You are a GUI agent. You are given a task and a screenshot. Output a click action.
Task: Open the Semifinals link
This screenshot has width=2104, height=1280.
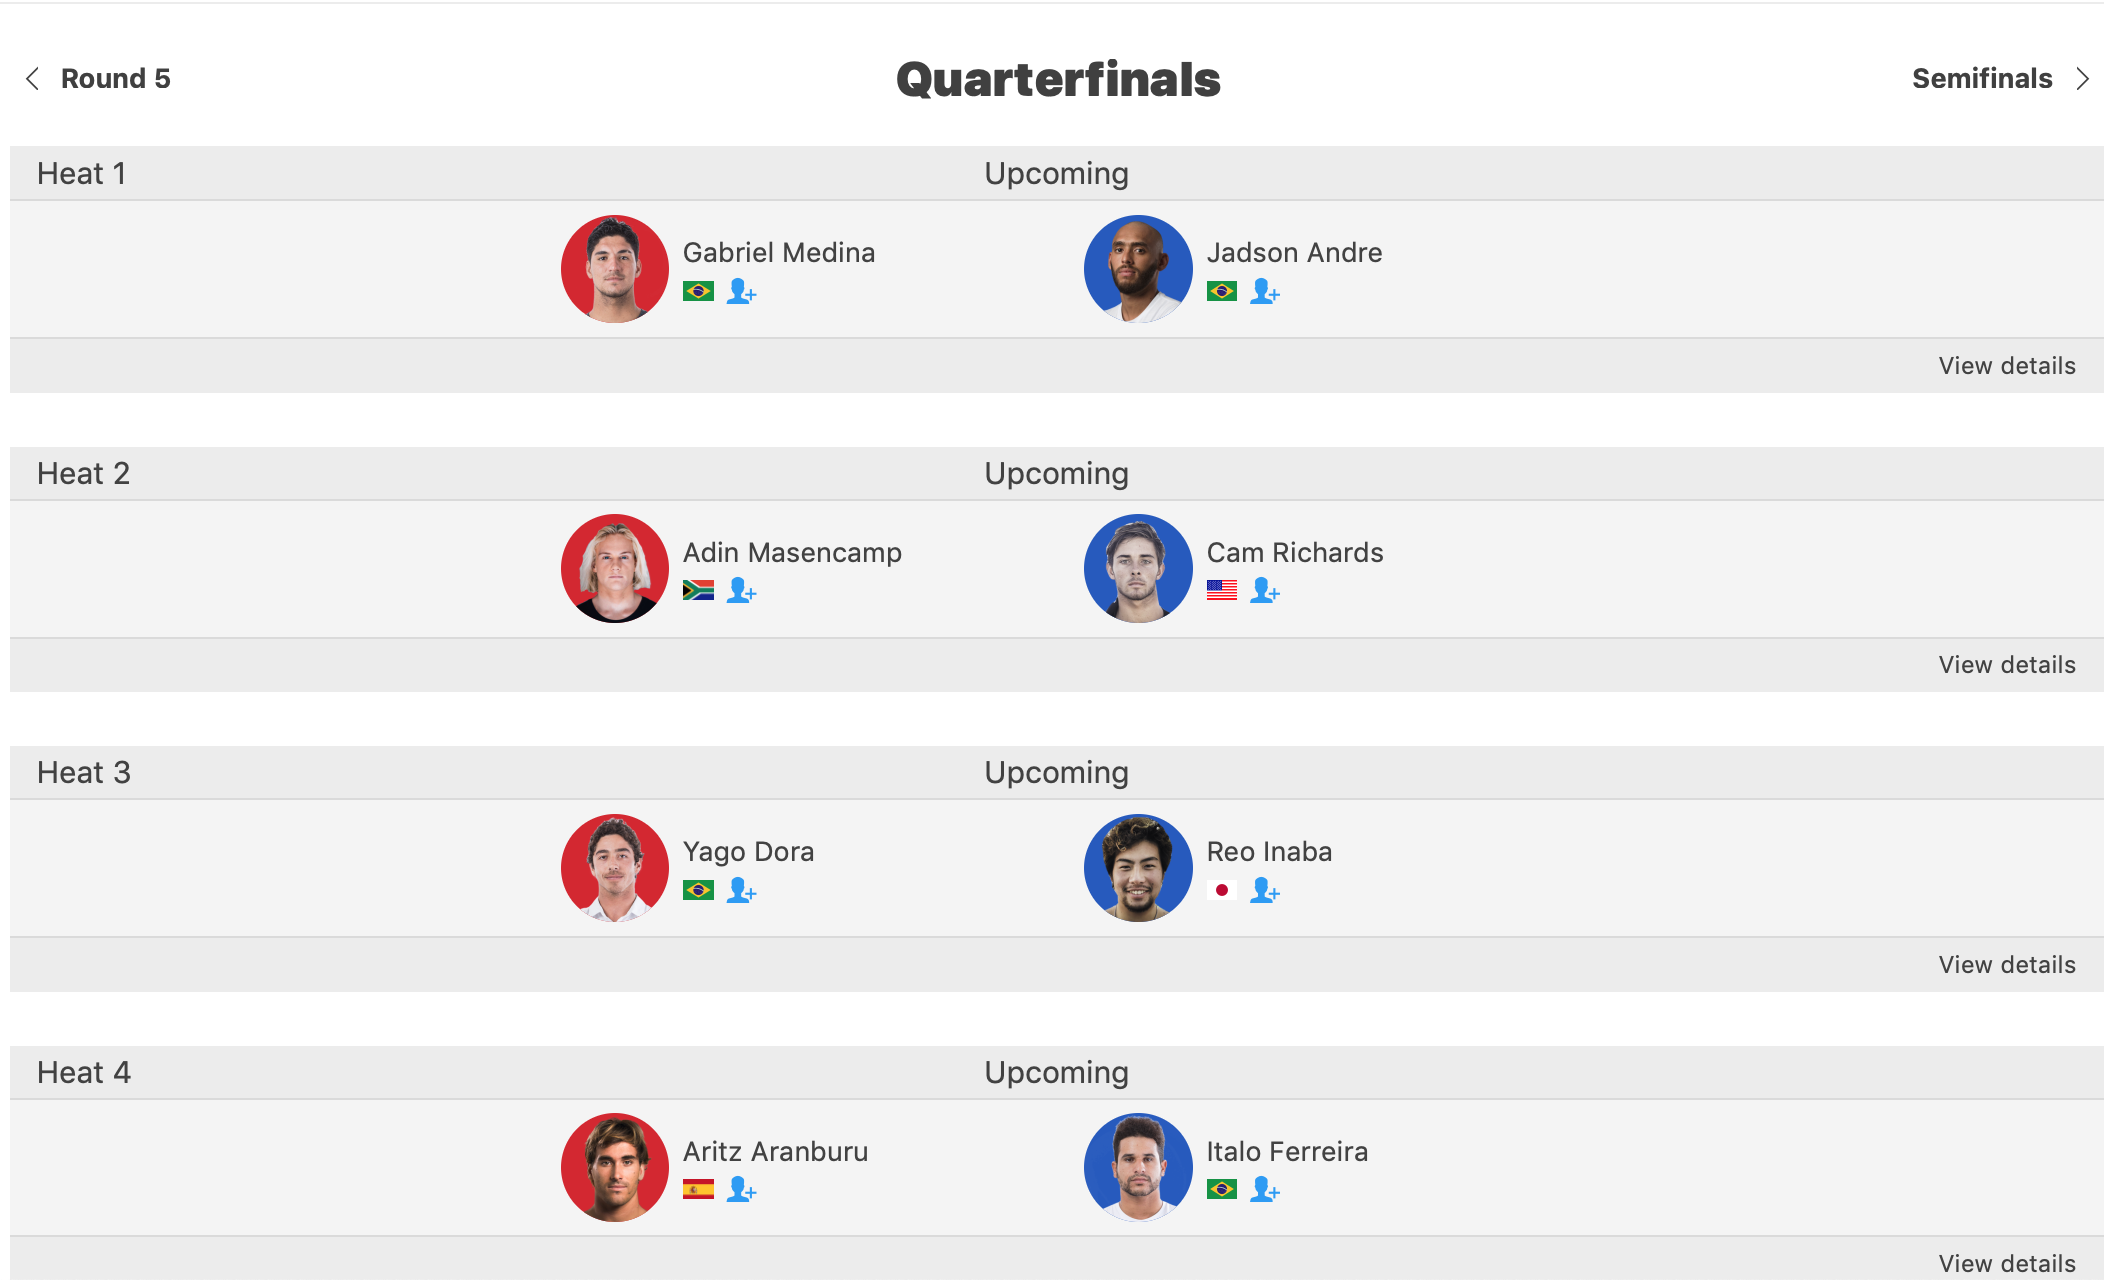[1982, 79]
